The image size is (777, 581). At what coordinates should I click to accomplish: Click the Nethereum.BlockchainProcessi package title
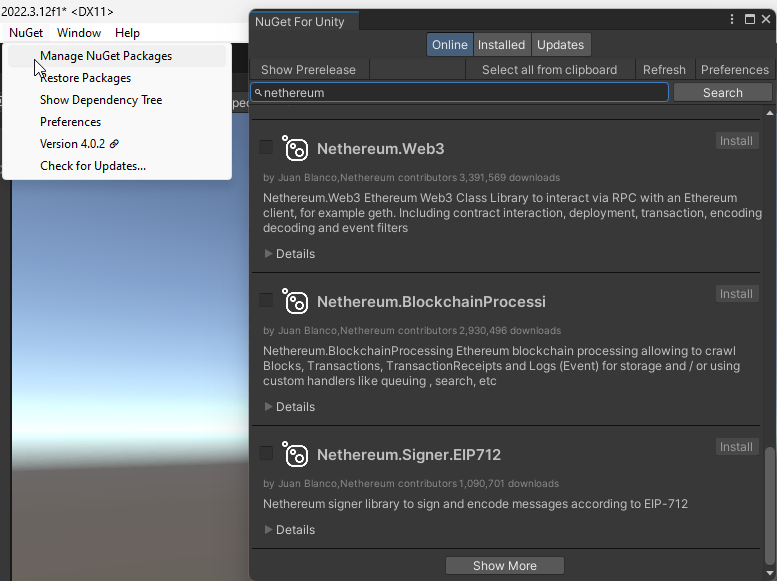point(431,301)
